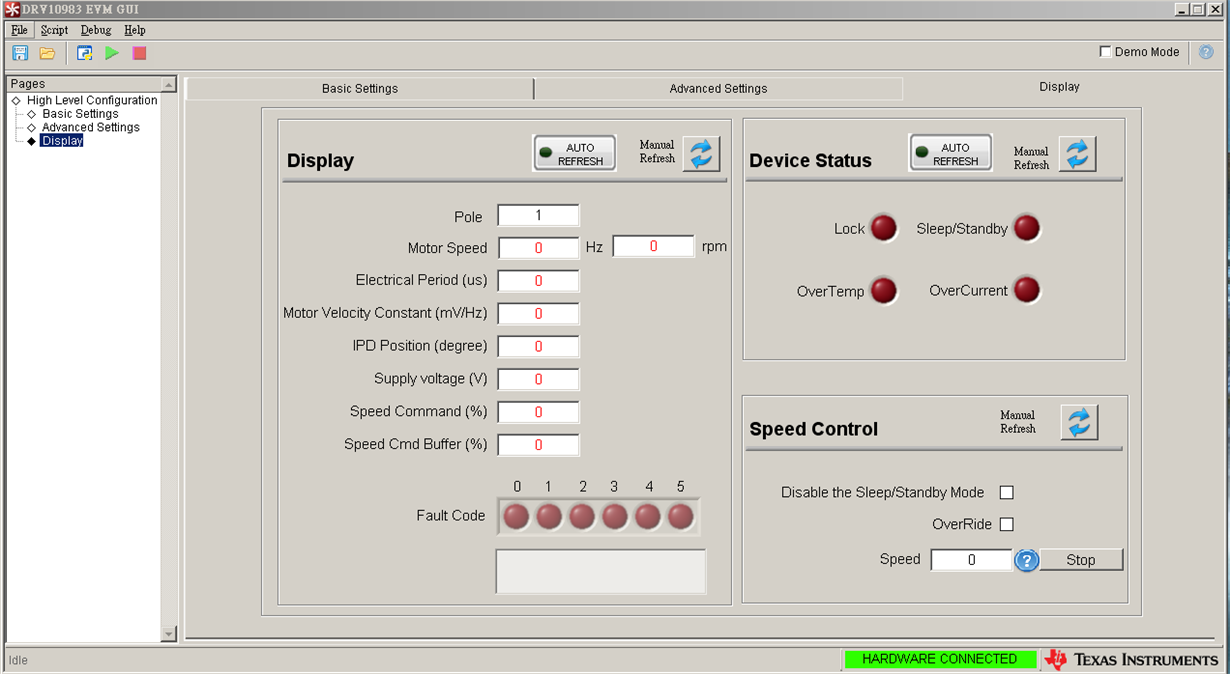Click the Pole value field
This screenshot has width=1230, height=674.
pos(538,216)
